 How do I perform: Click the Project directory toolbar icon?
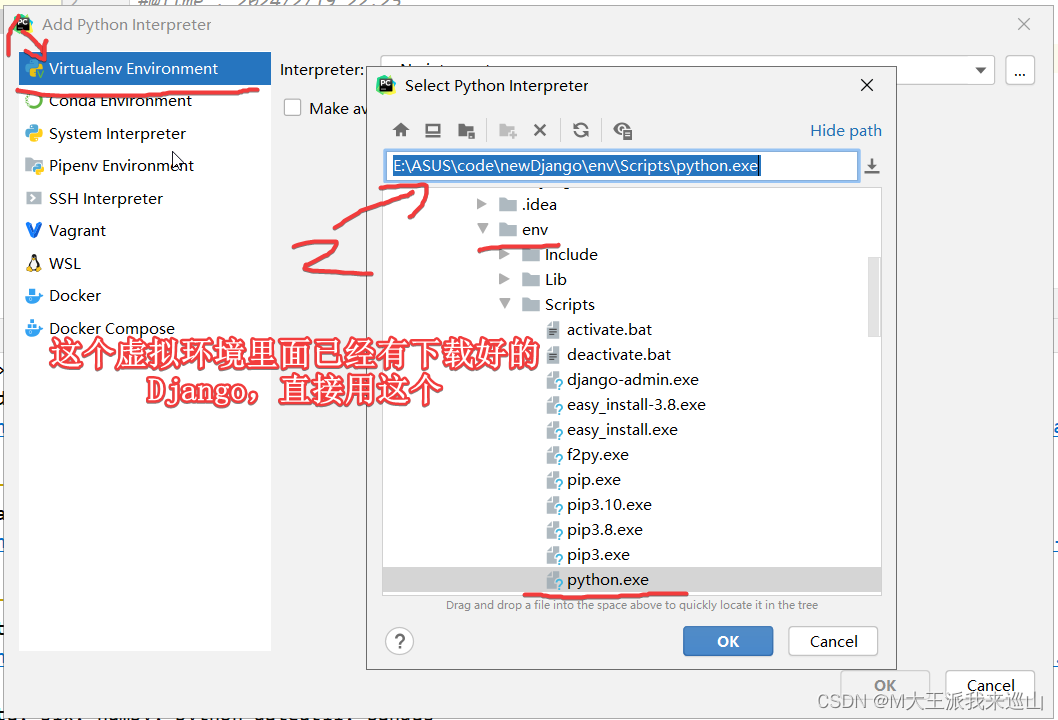[466, 130]
